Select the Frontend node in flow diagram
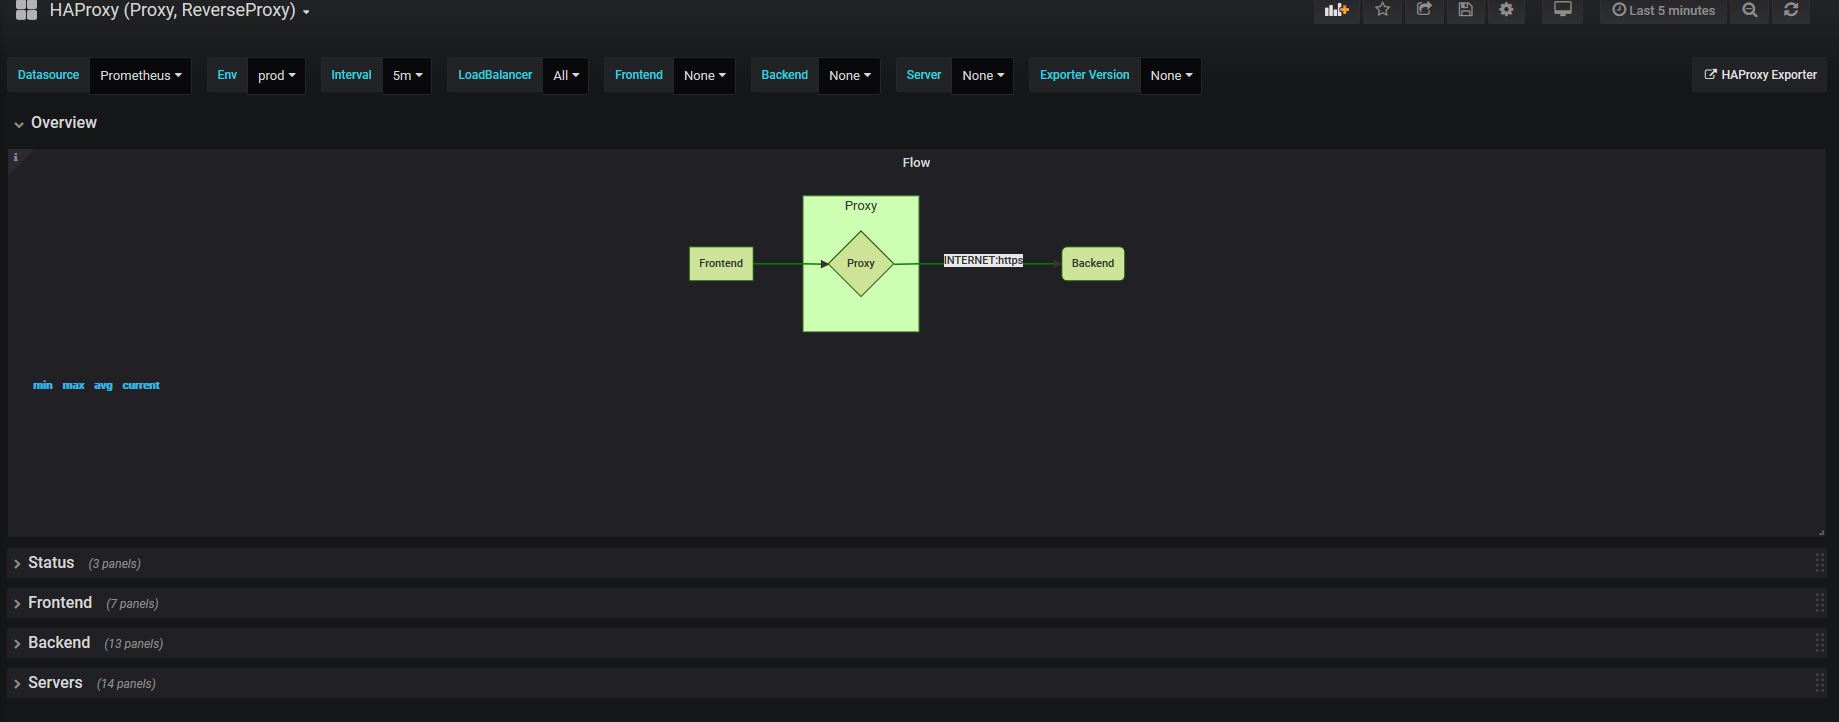Image resolution: width=1839 pixels, height=722 pixels. pyautogui.click(x=721, y=264)
